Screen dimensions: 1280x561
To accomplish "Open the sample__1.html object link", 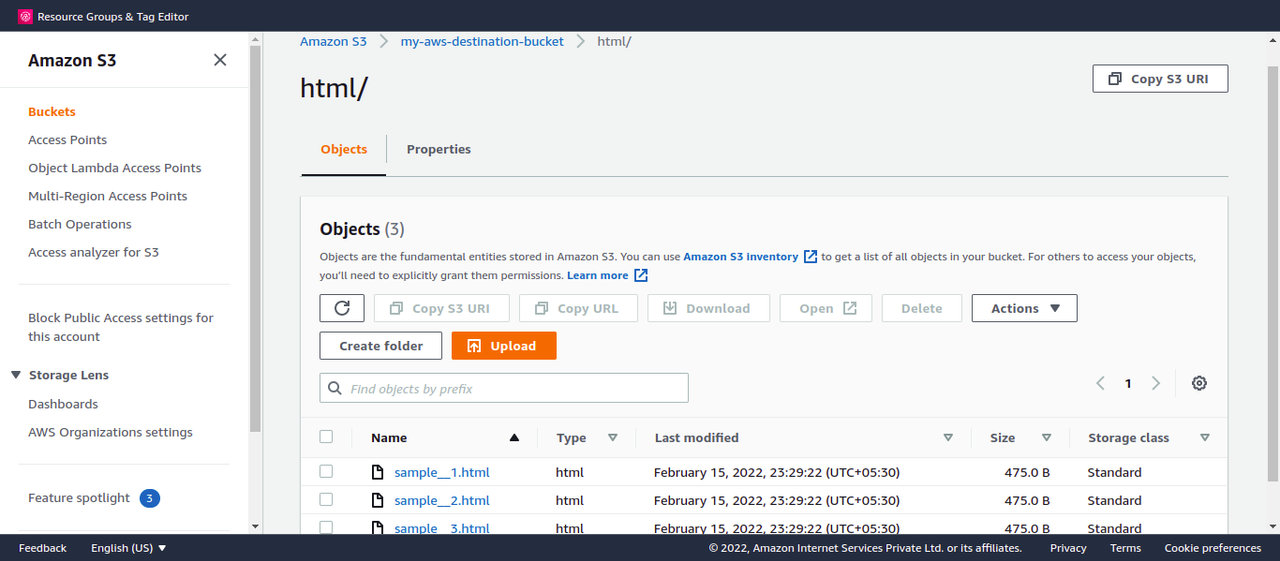I will tap(442, 472).
